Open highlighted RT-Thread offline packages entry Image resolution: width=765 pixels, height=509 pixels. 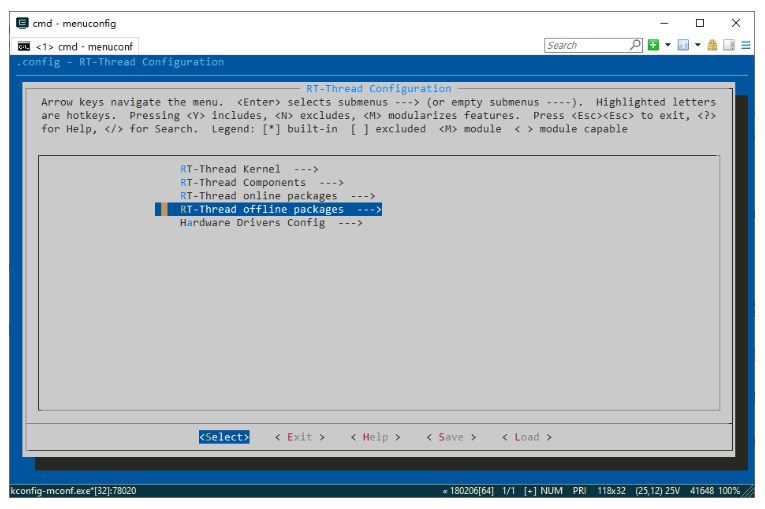pos(268,209)
